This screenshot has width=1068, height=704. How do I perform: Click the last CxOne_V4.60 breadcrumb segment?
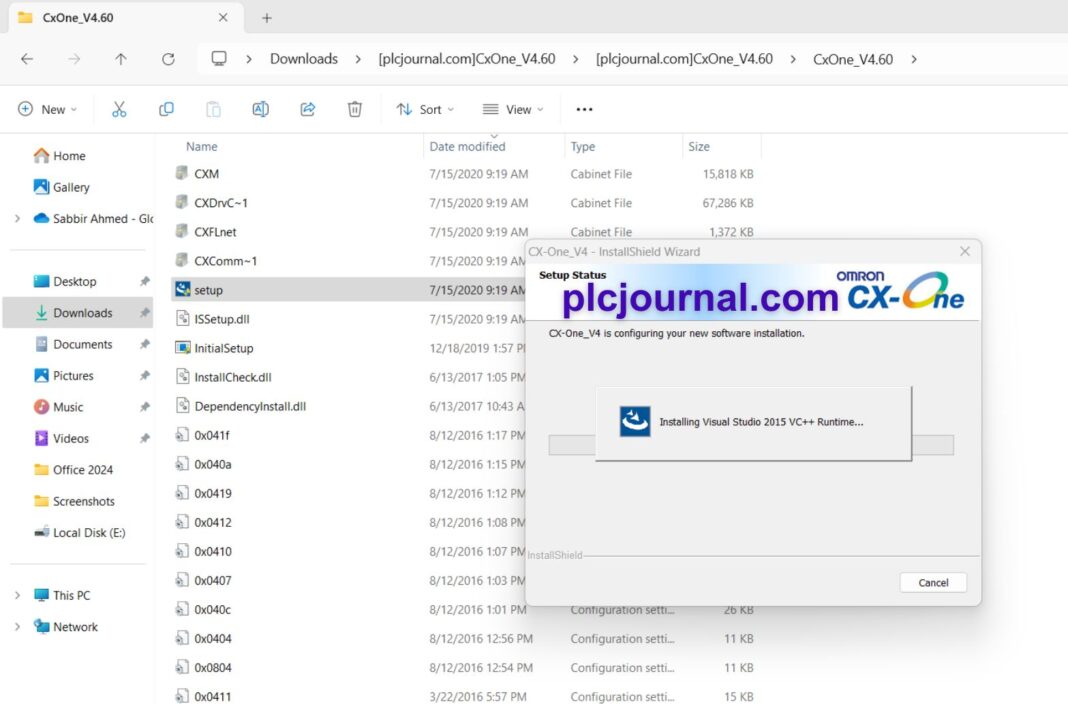(853, 59)
